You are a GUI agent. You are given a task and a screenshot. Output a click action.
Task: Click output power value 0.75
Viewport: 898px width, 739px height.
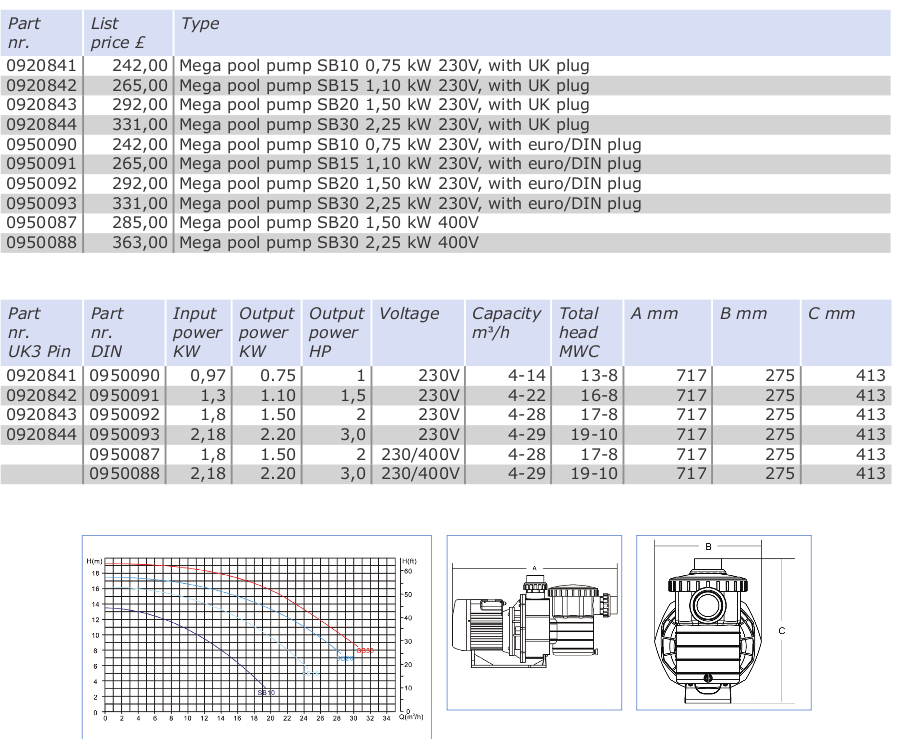pyautogui.click(x=278, y=376)
